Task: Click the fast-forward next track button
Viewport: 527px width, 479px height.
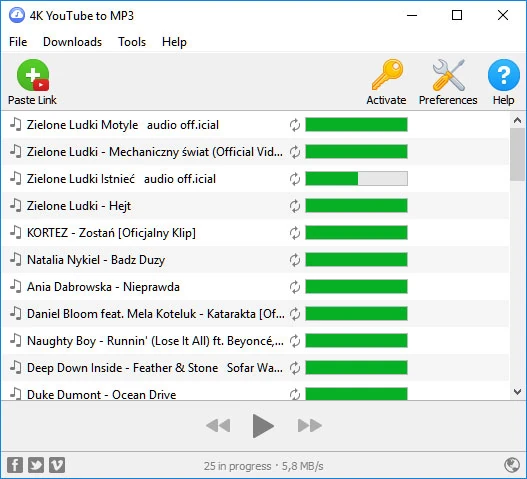Action: coord(310,426)
